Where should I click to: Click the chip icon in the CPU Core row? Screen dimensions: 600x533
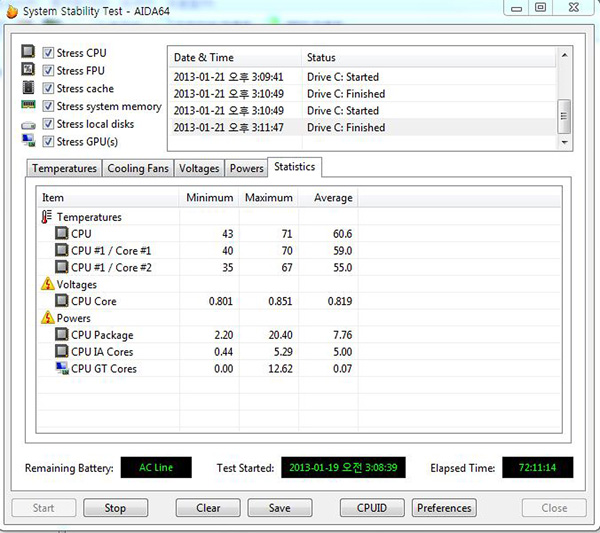click(x=62, y=300)
